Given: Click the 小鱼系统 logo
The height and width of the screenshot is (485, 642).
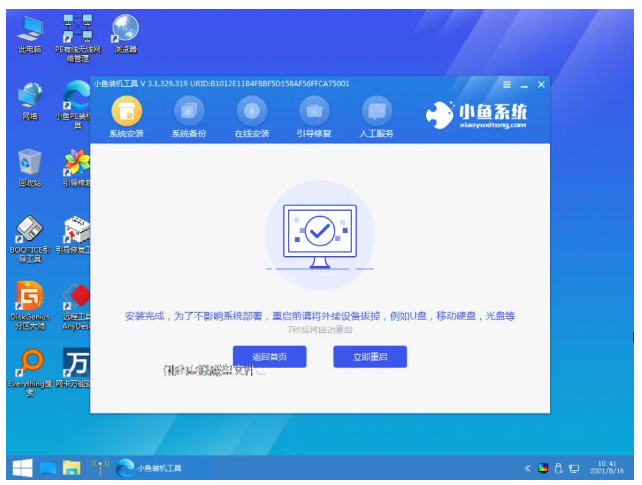Looking at the screenshot, I should (x=476, y=115).
